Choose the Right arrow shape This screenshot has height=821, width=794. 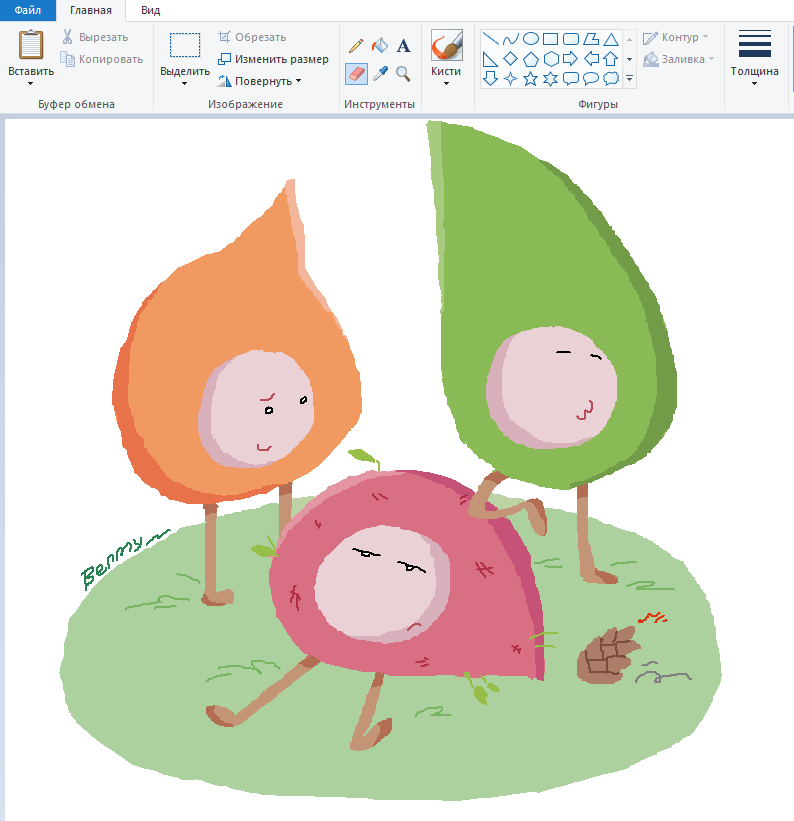[x=571, y=59]
